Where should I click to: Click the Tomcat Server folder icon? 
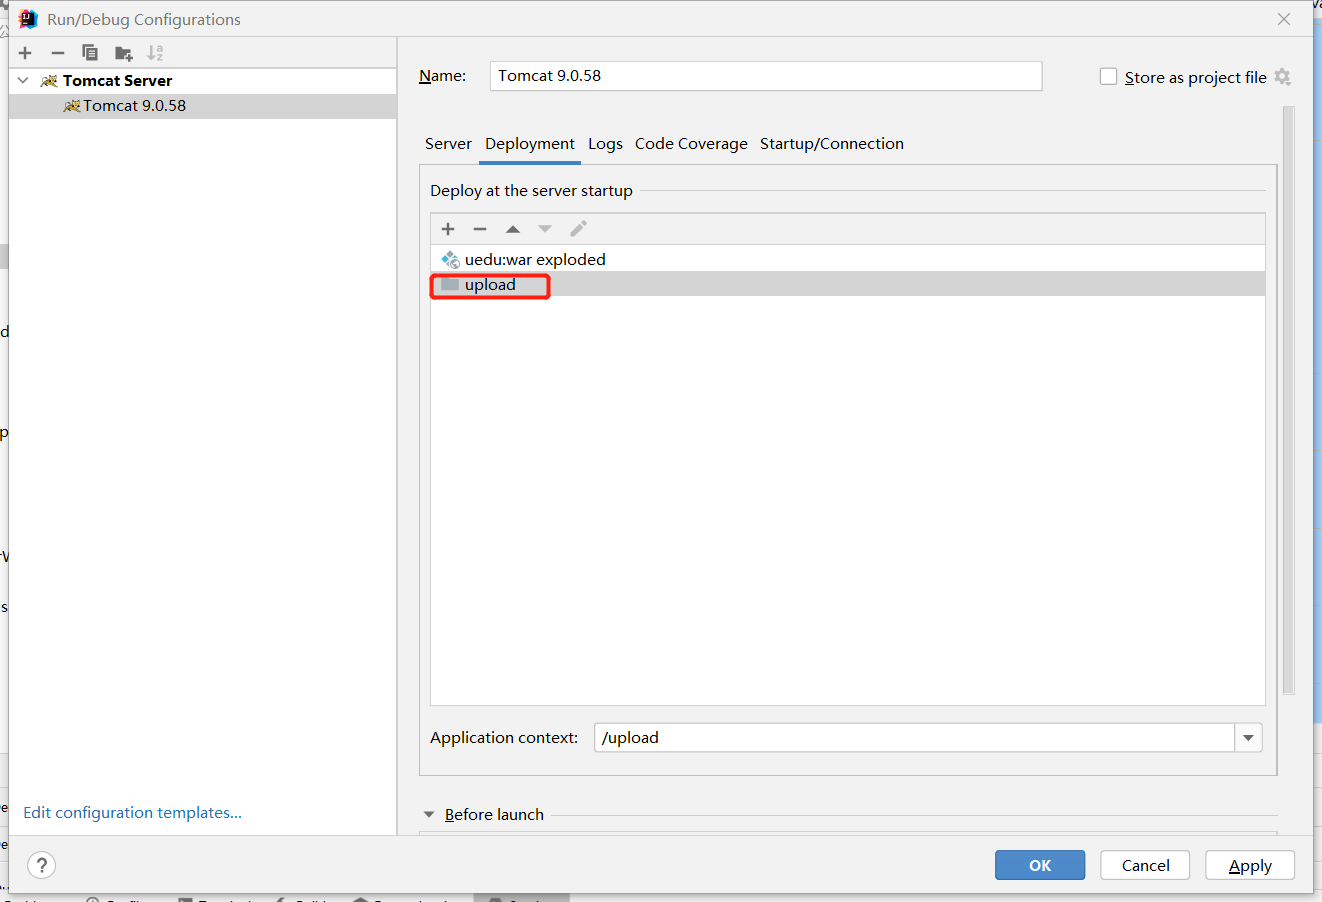[x=49, y=81]
